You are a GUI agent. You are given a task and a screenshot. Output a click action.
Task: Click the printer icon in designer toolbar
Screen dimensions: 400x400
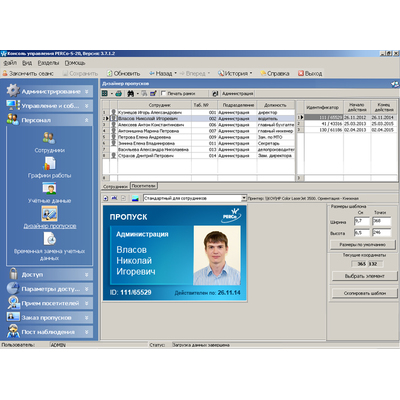tap(118, 94)
